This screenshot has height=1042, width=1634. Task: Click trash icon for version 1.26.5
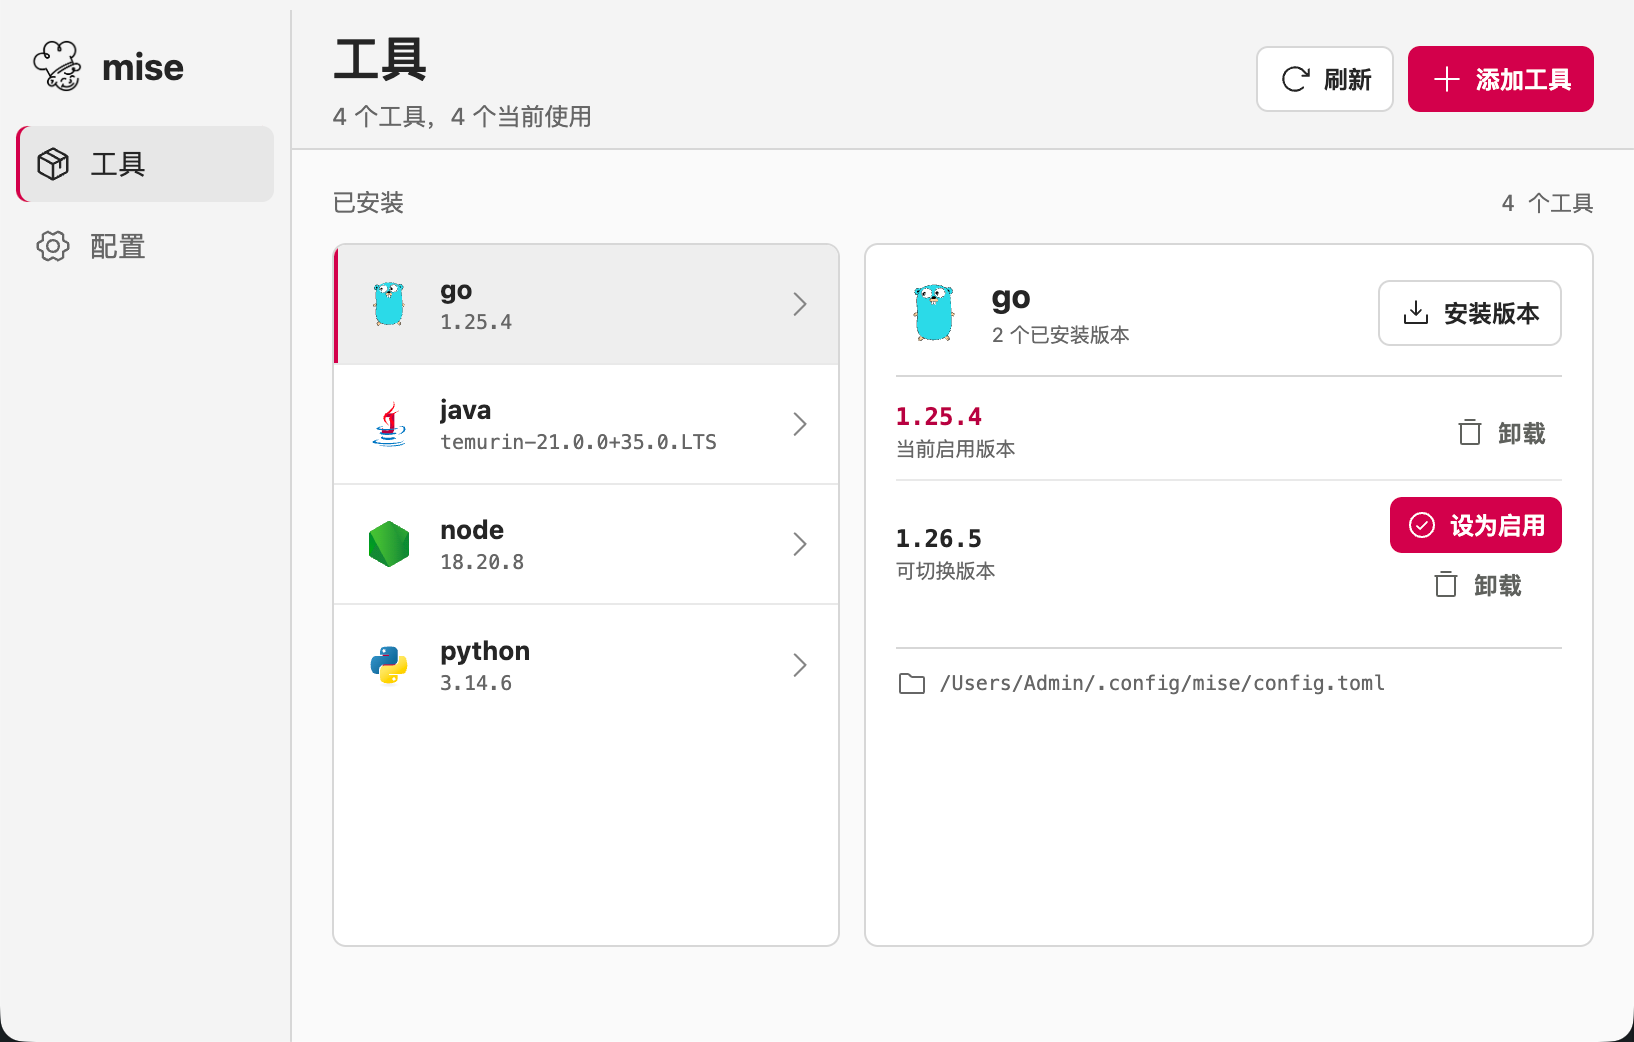[x=1446, y=584]
